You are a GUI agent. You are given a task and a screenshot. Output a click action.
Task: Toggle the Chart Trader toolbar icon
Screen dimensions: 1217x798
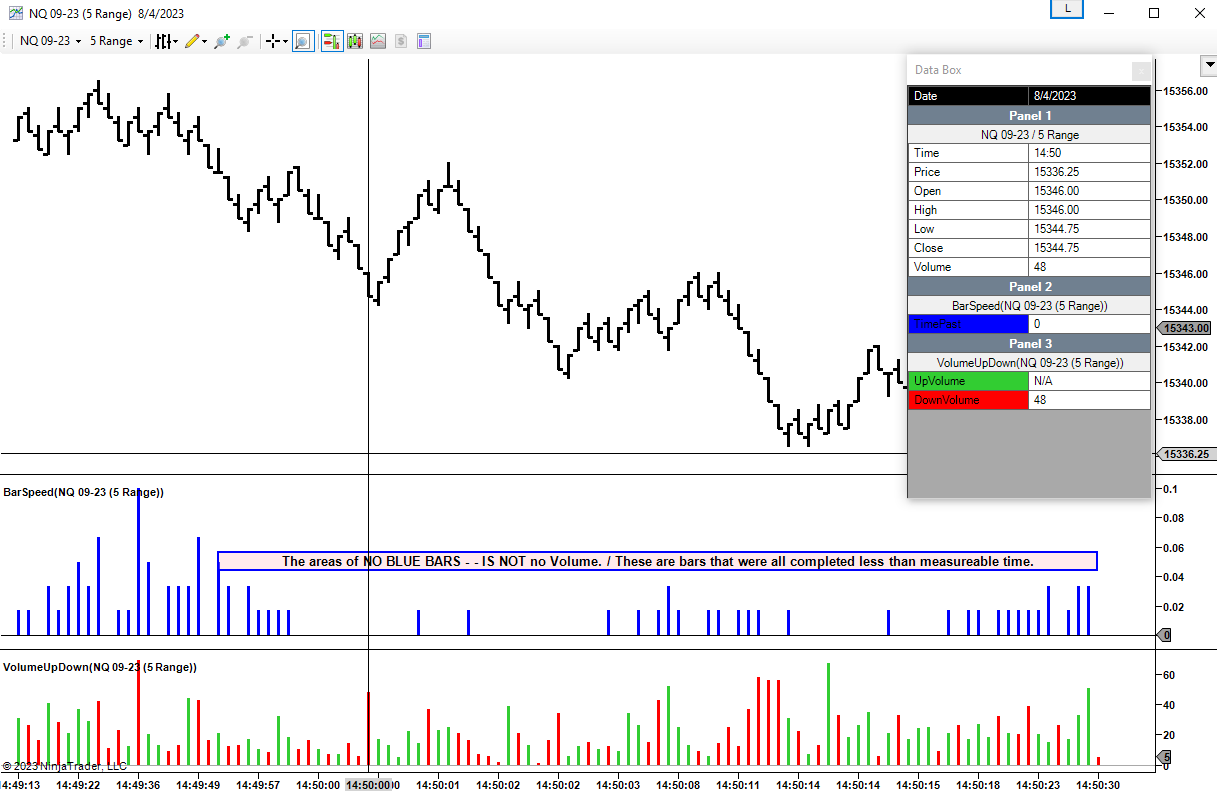click(x=331, y=41)
